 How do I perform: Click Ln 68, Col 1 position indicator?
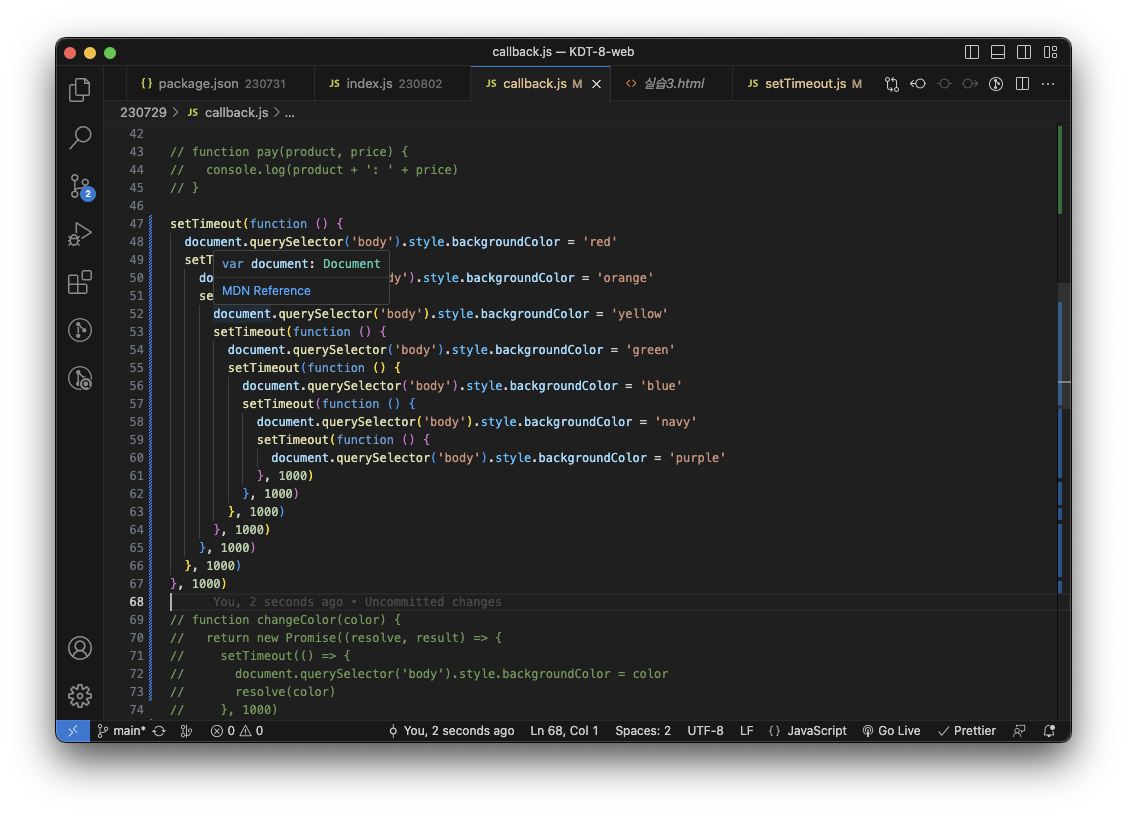(564, 730)
